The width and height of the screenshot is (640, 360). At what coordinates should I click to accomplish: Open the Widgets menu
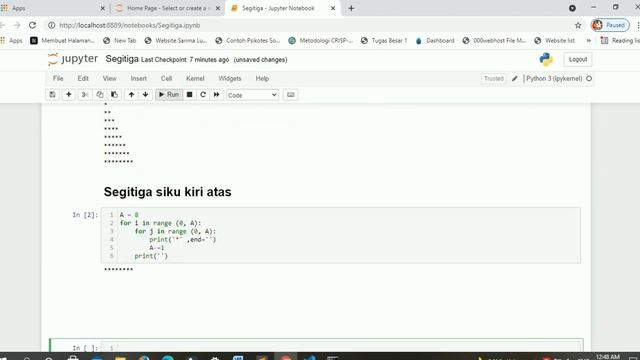(x=230, y=78)
